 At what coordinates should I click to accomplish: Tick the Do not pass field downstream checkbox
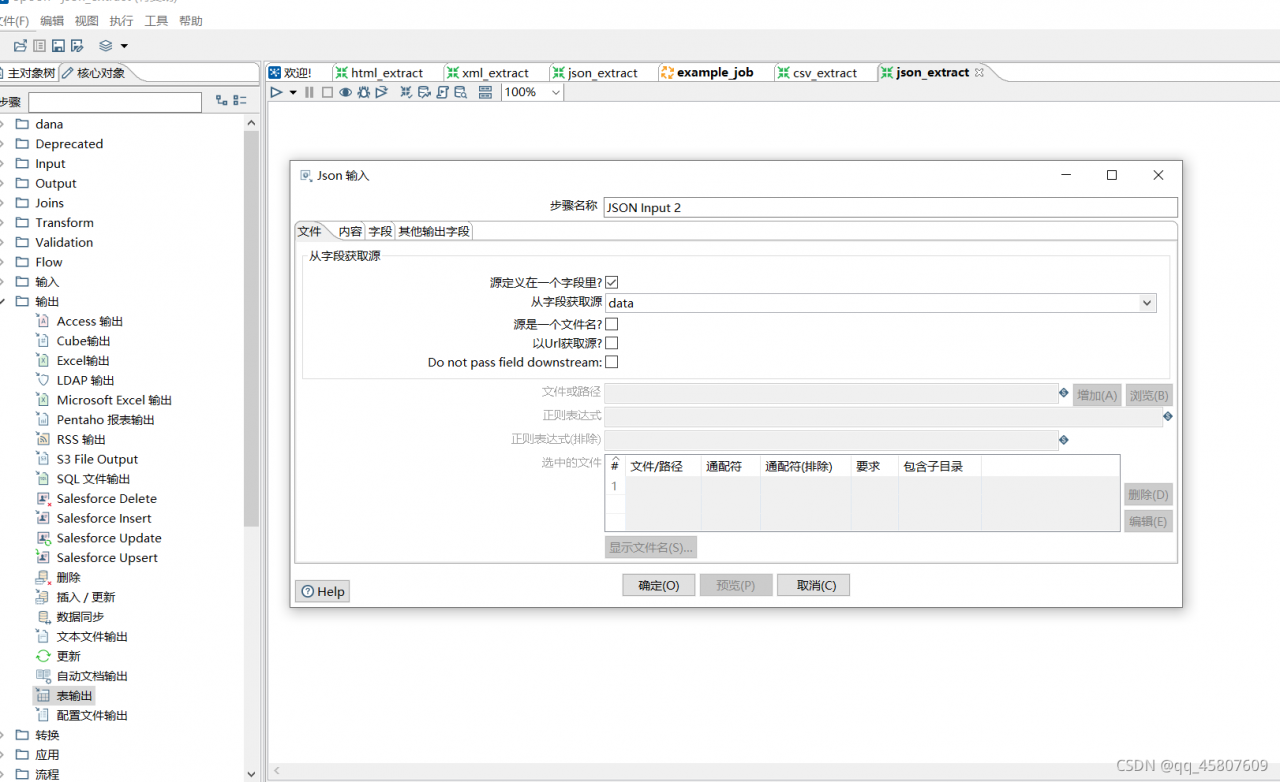[612, 362]
